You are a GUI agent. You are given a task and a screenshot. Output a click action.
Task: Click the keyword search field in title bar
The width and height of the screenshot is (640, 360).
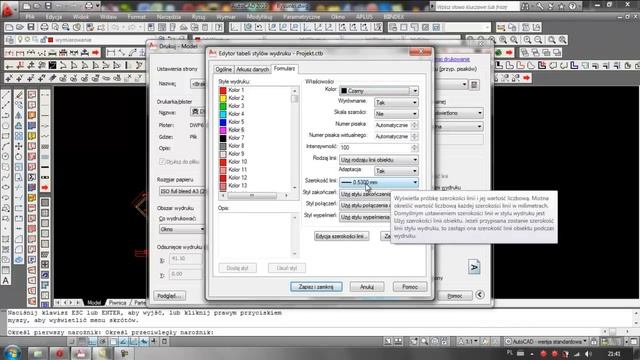pos(477,7)
